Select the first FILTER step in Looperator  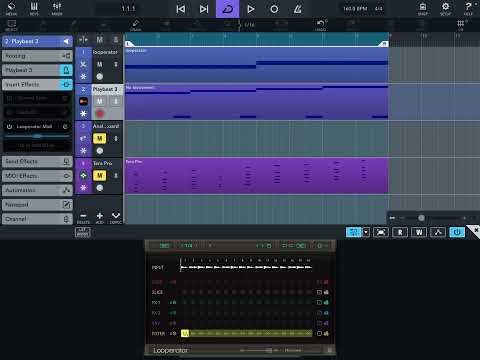185,333
